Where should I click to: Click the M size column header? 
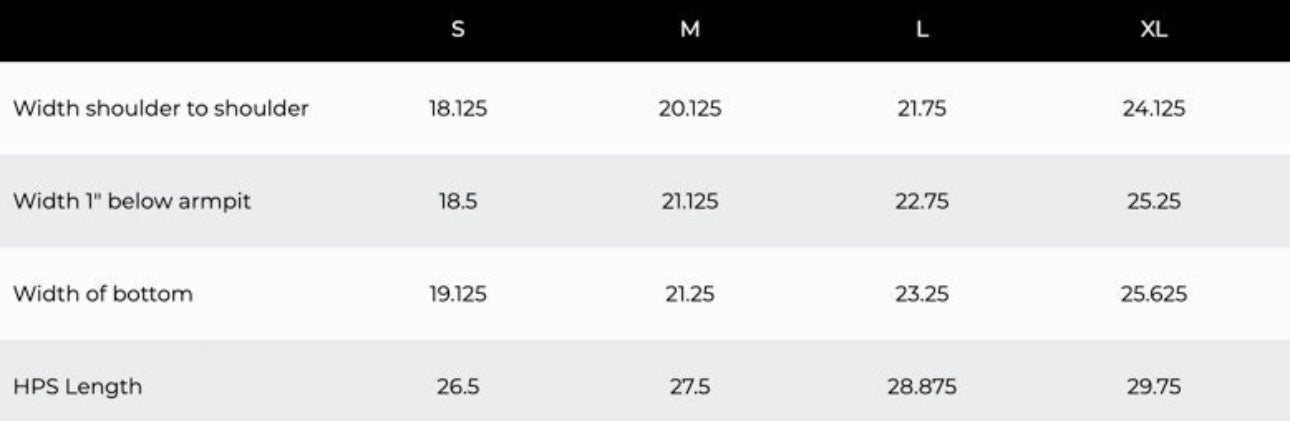click(x=690, y=30)
